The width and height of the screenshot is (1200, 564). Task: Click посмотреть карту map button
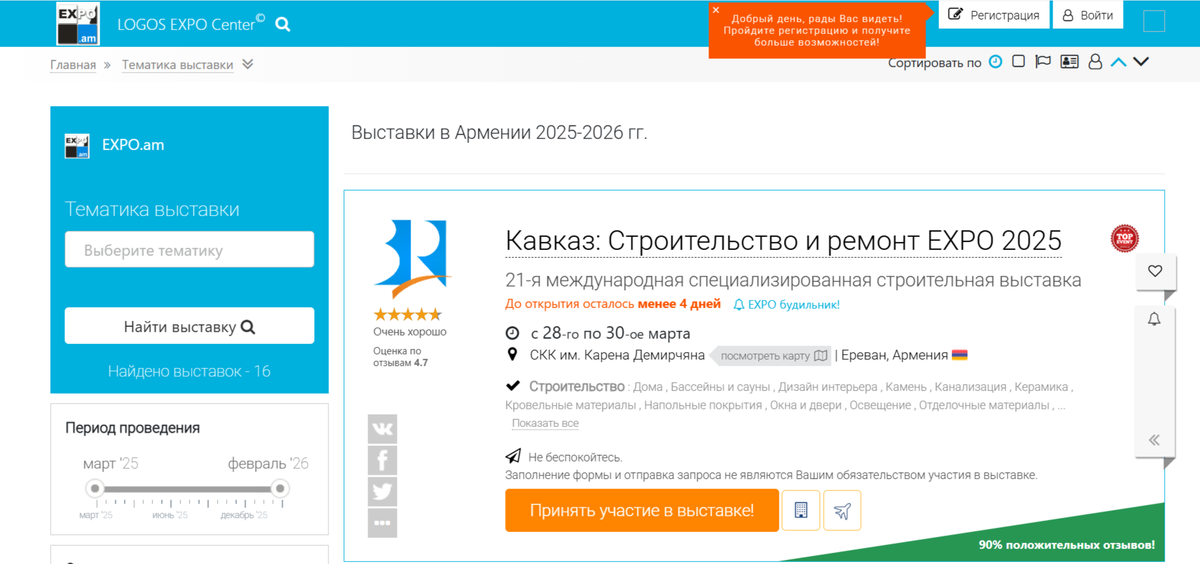click(773, 355)
